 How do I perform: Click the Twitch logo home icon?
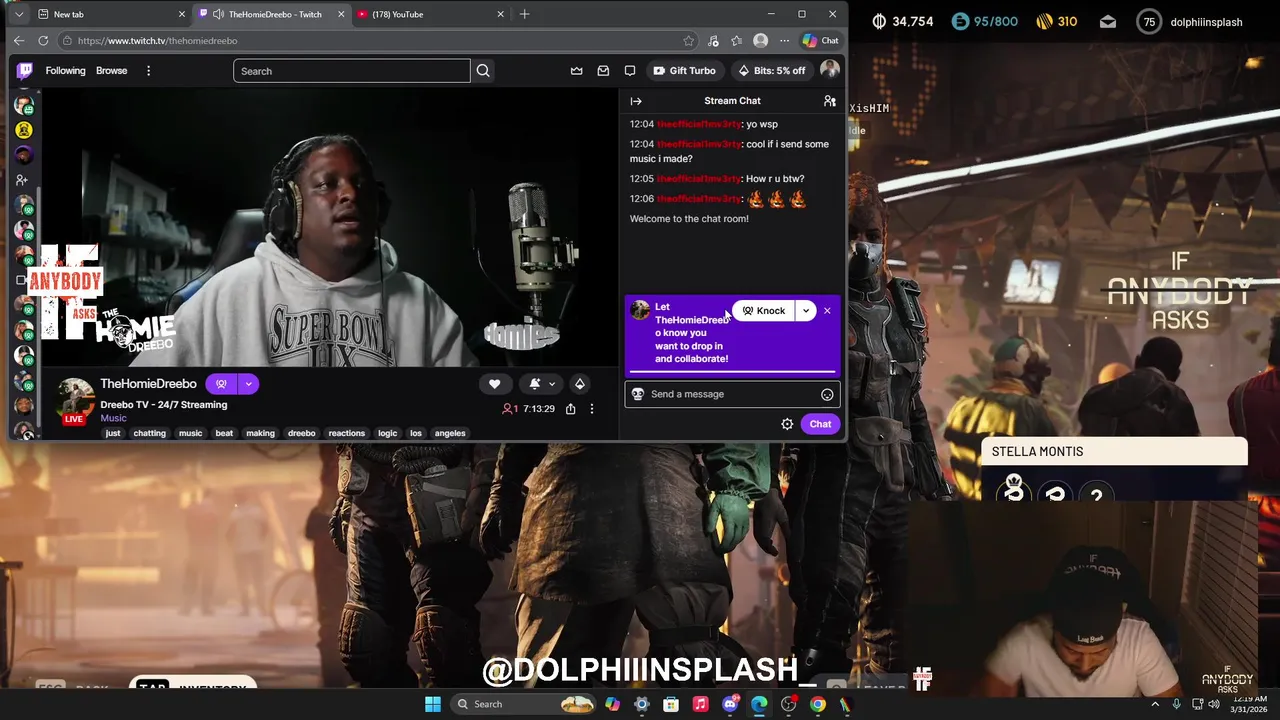pyautogui.click(x=25, y=71)
